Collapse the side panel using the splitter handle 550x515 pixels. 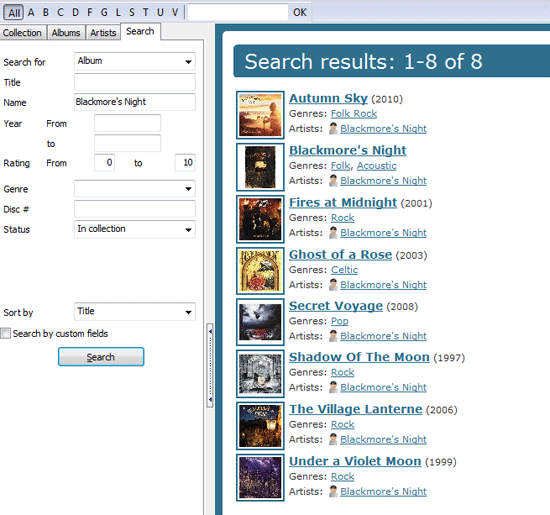[210, 365]
